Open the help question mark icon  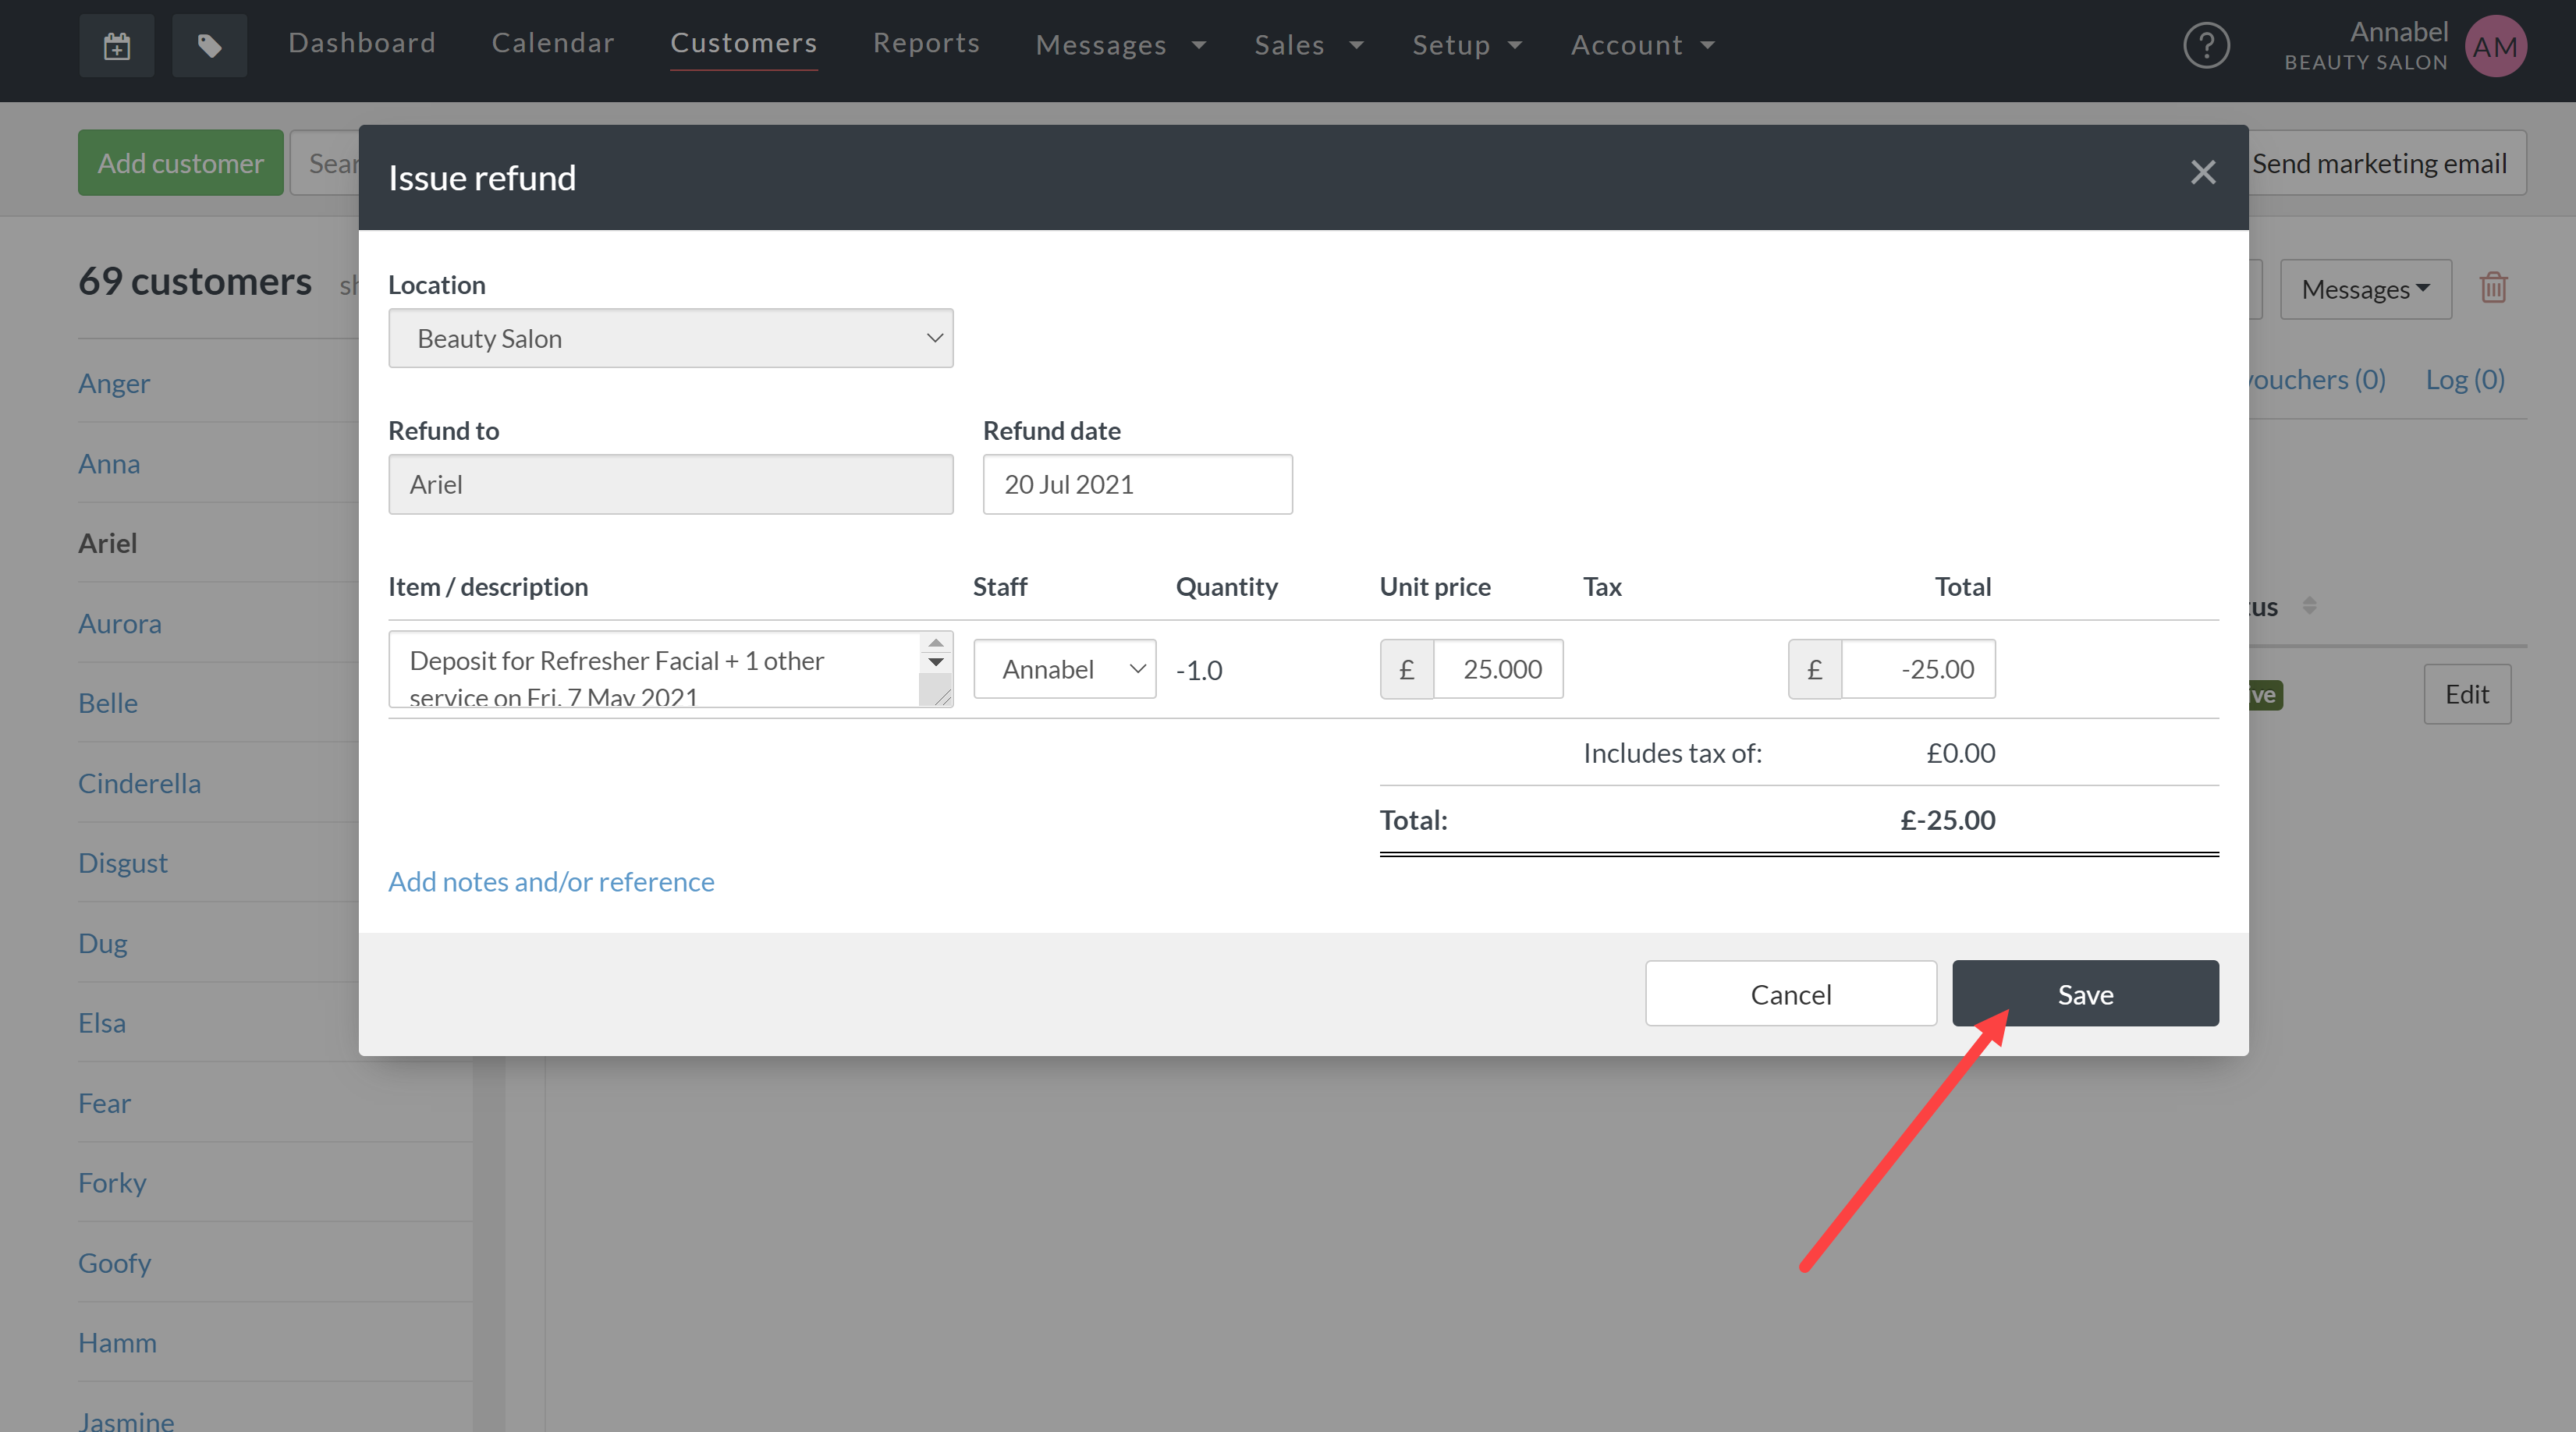tap(2206, 45)
